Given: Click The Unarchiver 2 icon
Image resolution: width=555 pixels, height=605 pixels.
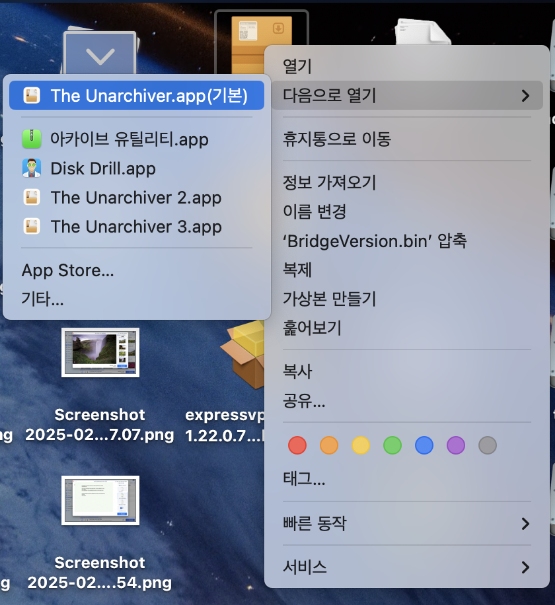Looking at the screenshot, I should point(32,198).
